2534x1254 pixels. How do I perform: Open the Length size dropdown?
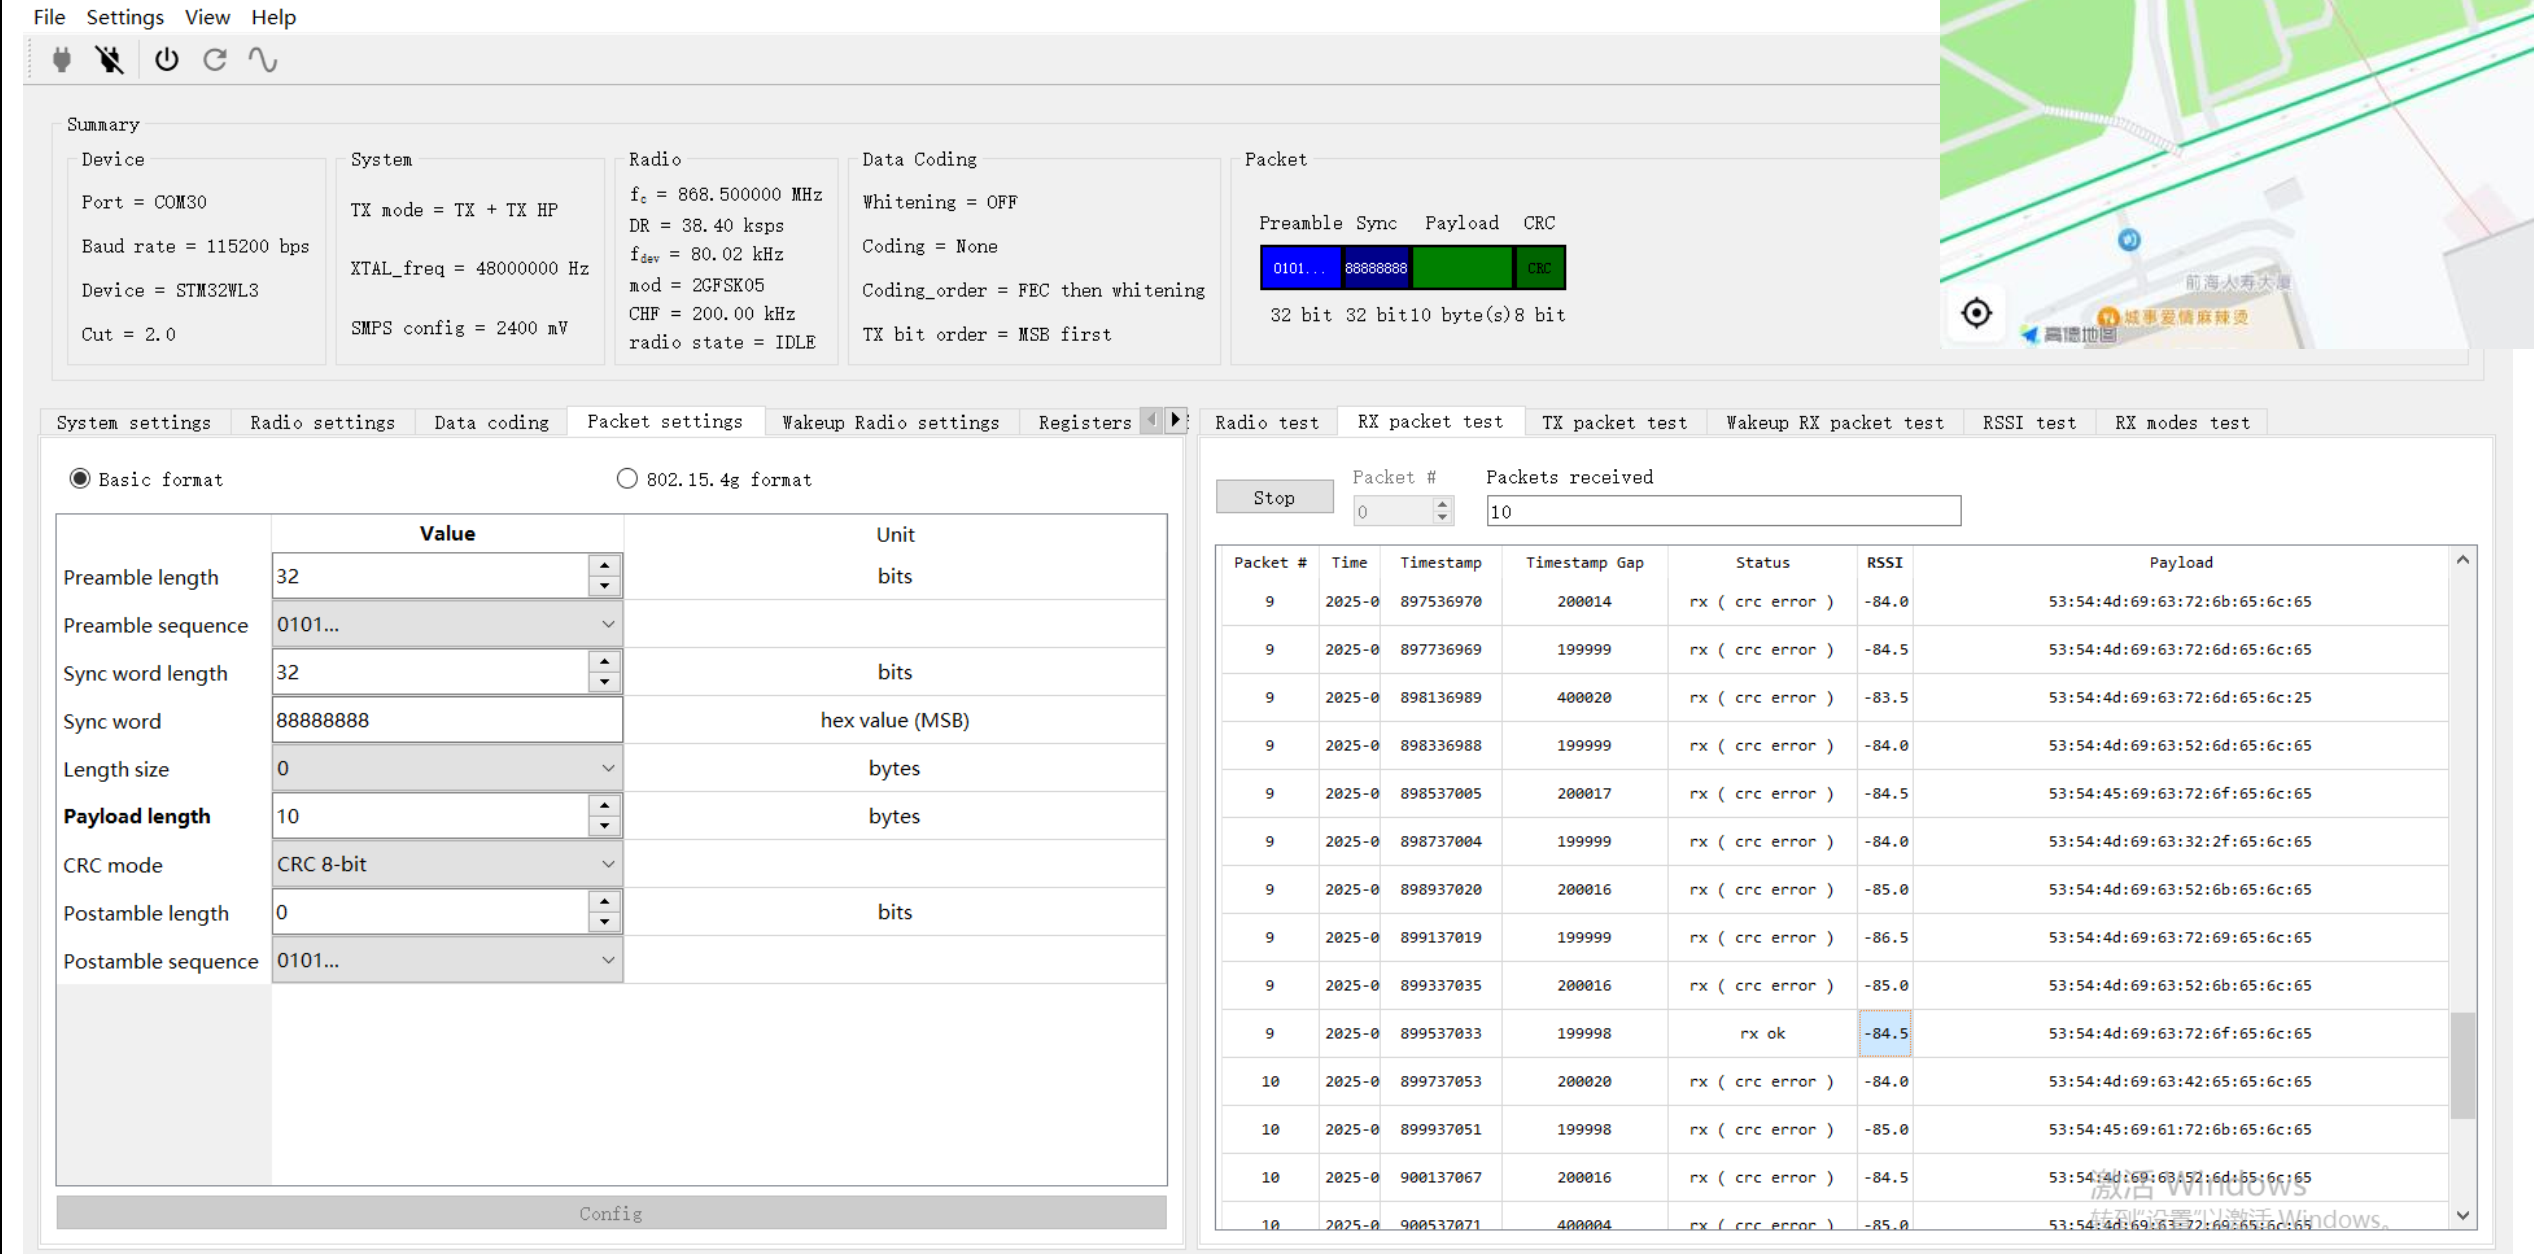tap(447, 768)
